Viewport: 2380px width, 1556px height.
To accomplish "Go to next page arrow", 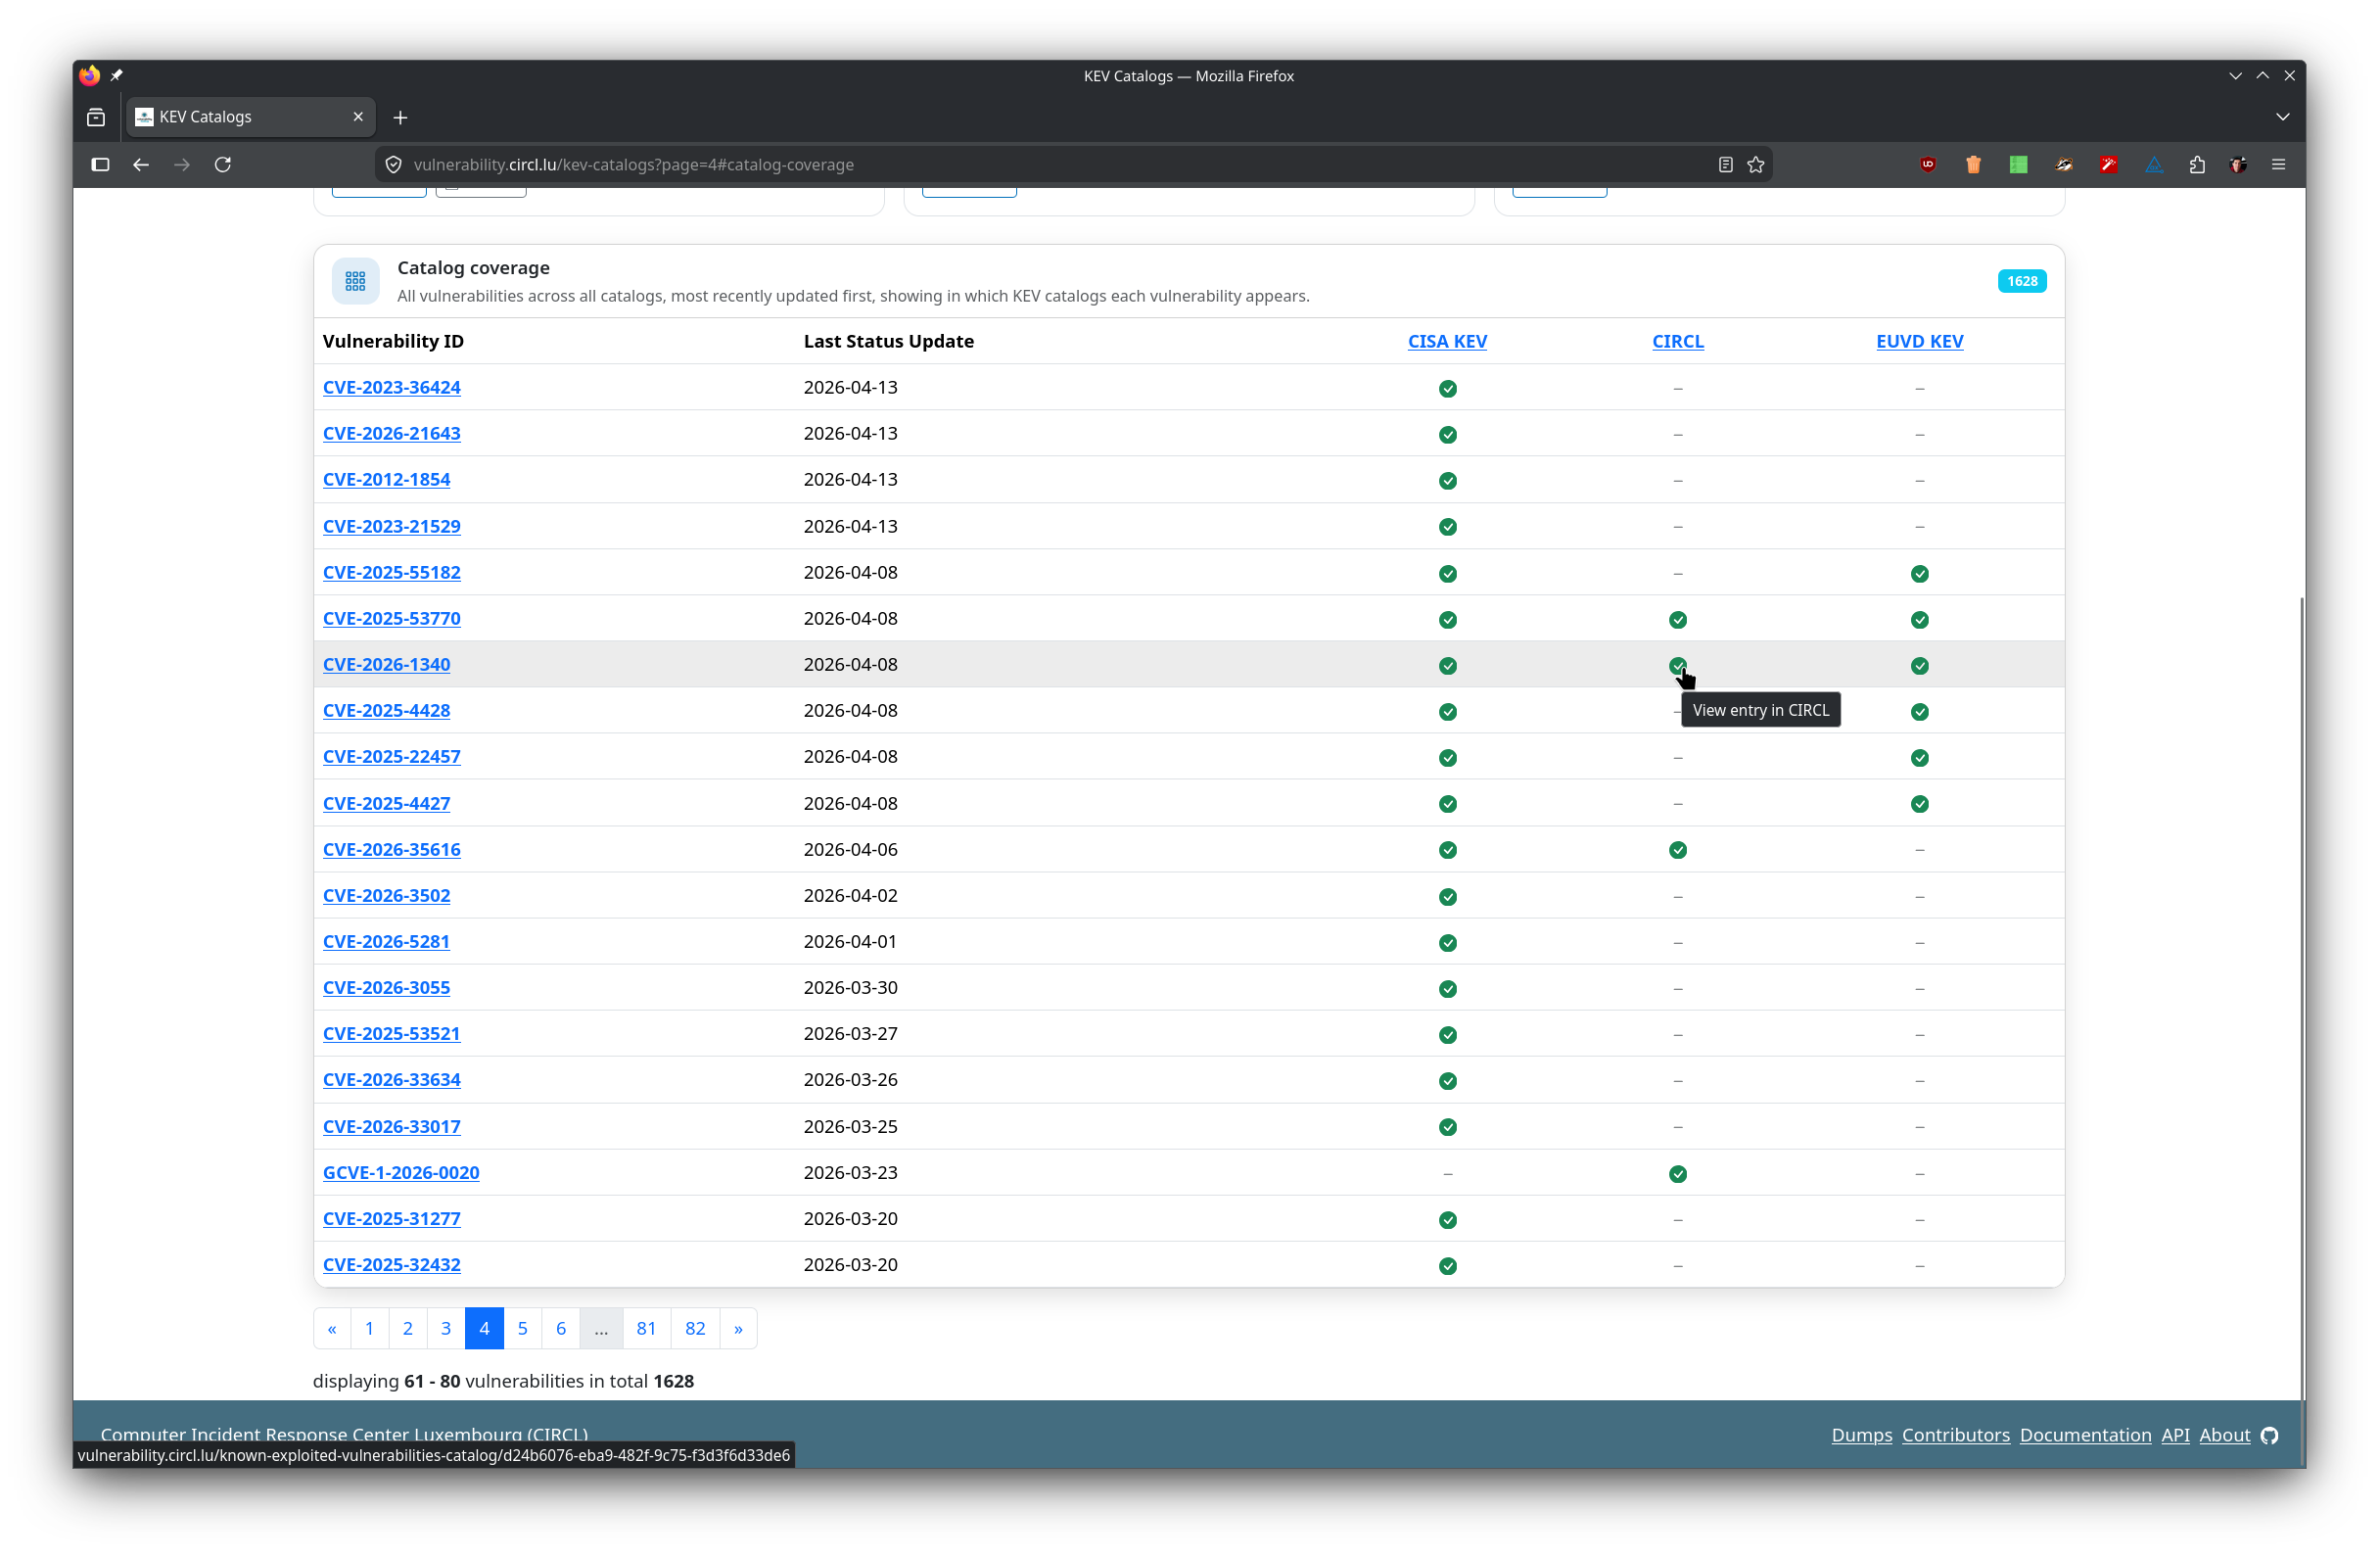I will click(x=738, y=1328).
